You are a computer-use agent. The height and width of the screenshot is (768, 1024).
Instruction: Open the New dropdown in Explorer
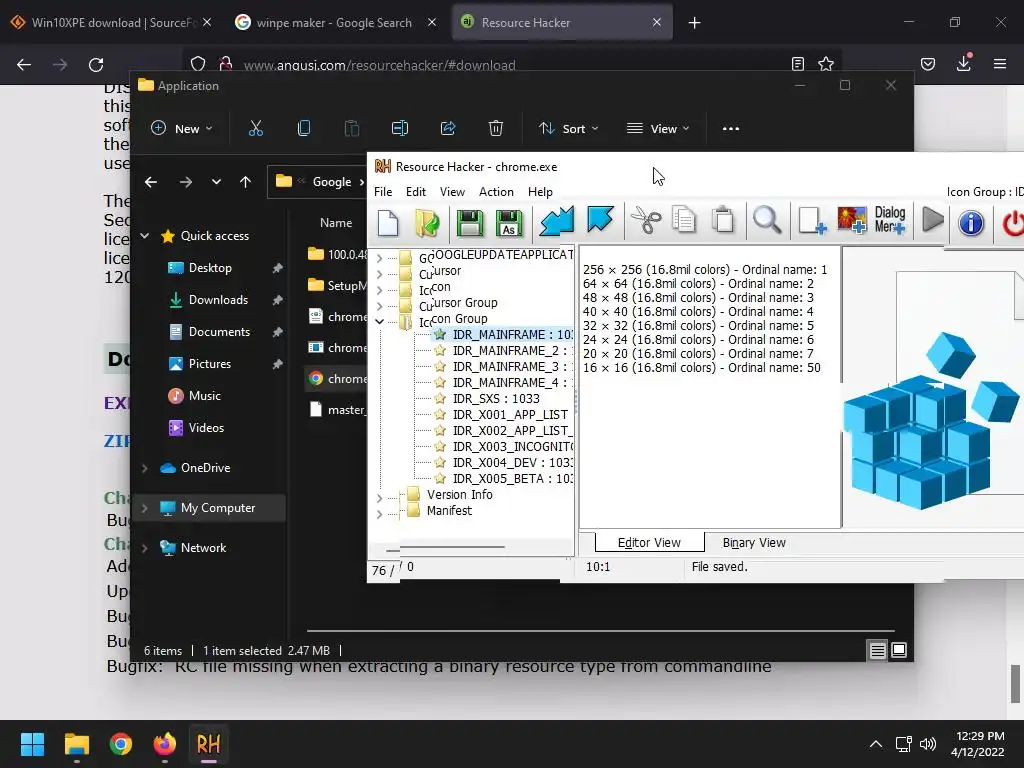pos(182,129)
